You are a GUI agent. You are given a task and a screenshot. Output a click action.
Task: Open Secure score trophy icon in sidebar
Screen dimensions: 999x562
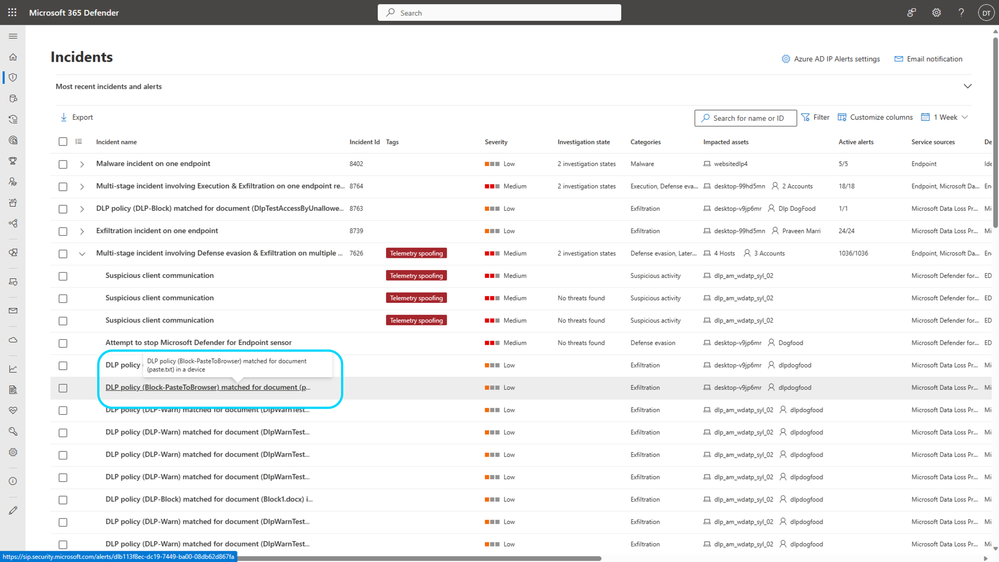point(13,161)
